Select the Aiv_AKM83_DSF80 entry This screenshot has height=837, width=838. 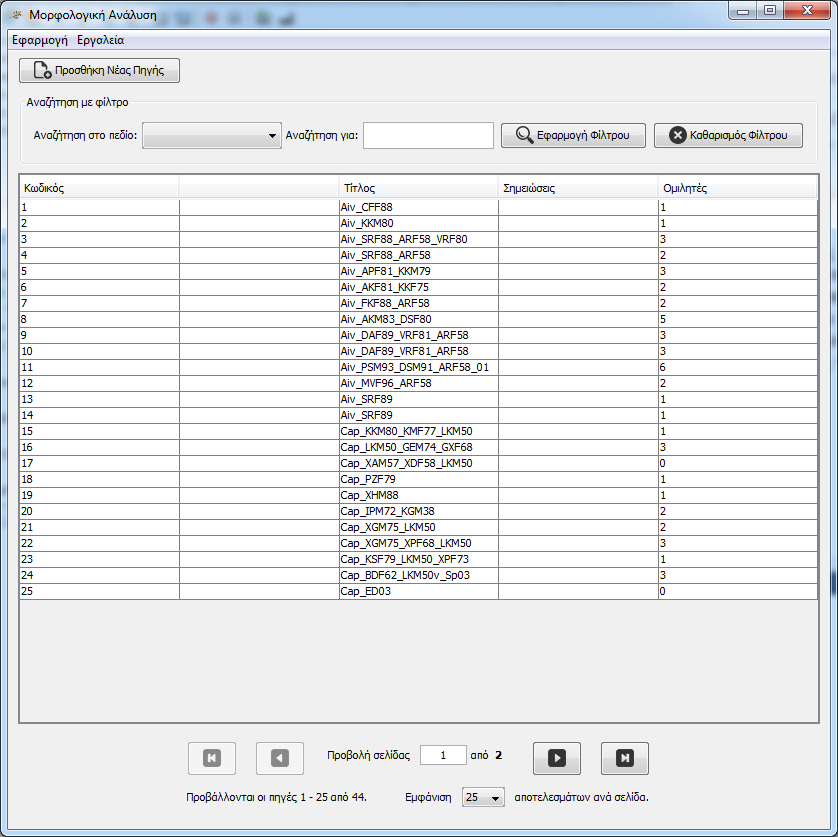[x=418, y=320]
